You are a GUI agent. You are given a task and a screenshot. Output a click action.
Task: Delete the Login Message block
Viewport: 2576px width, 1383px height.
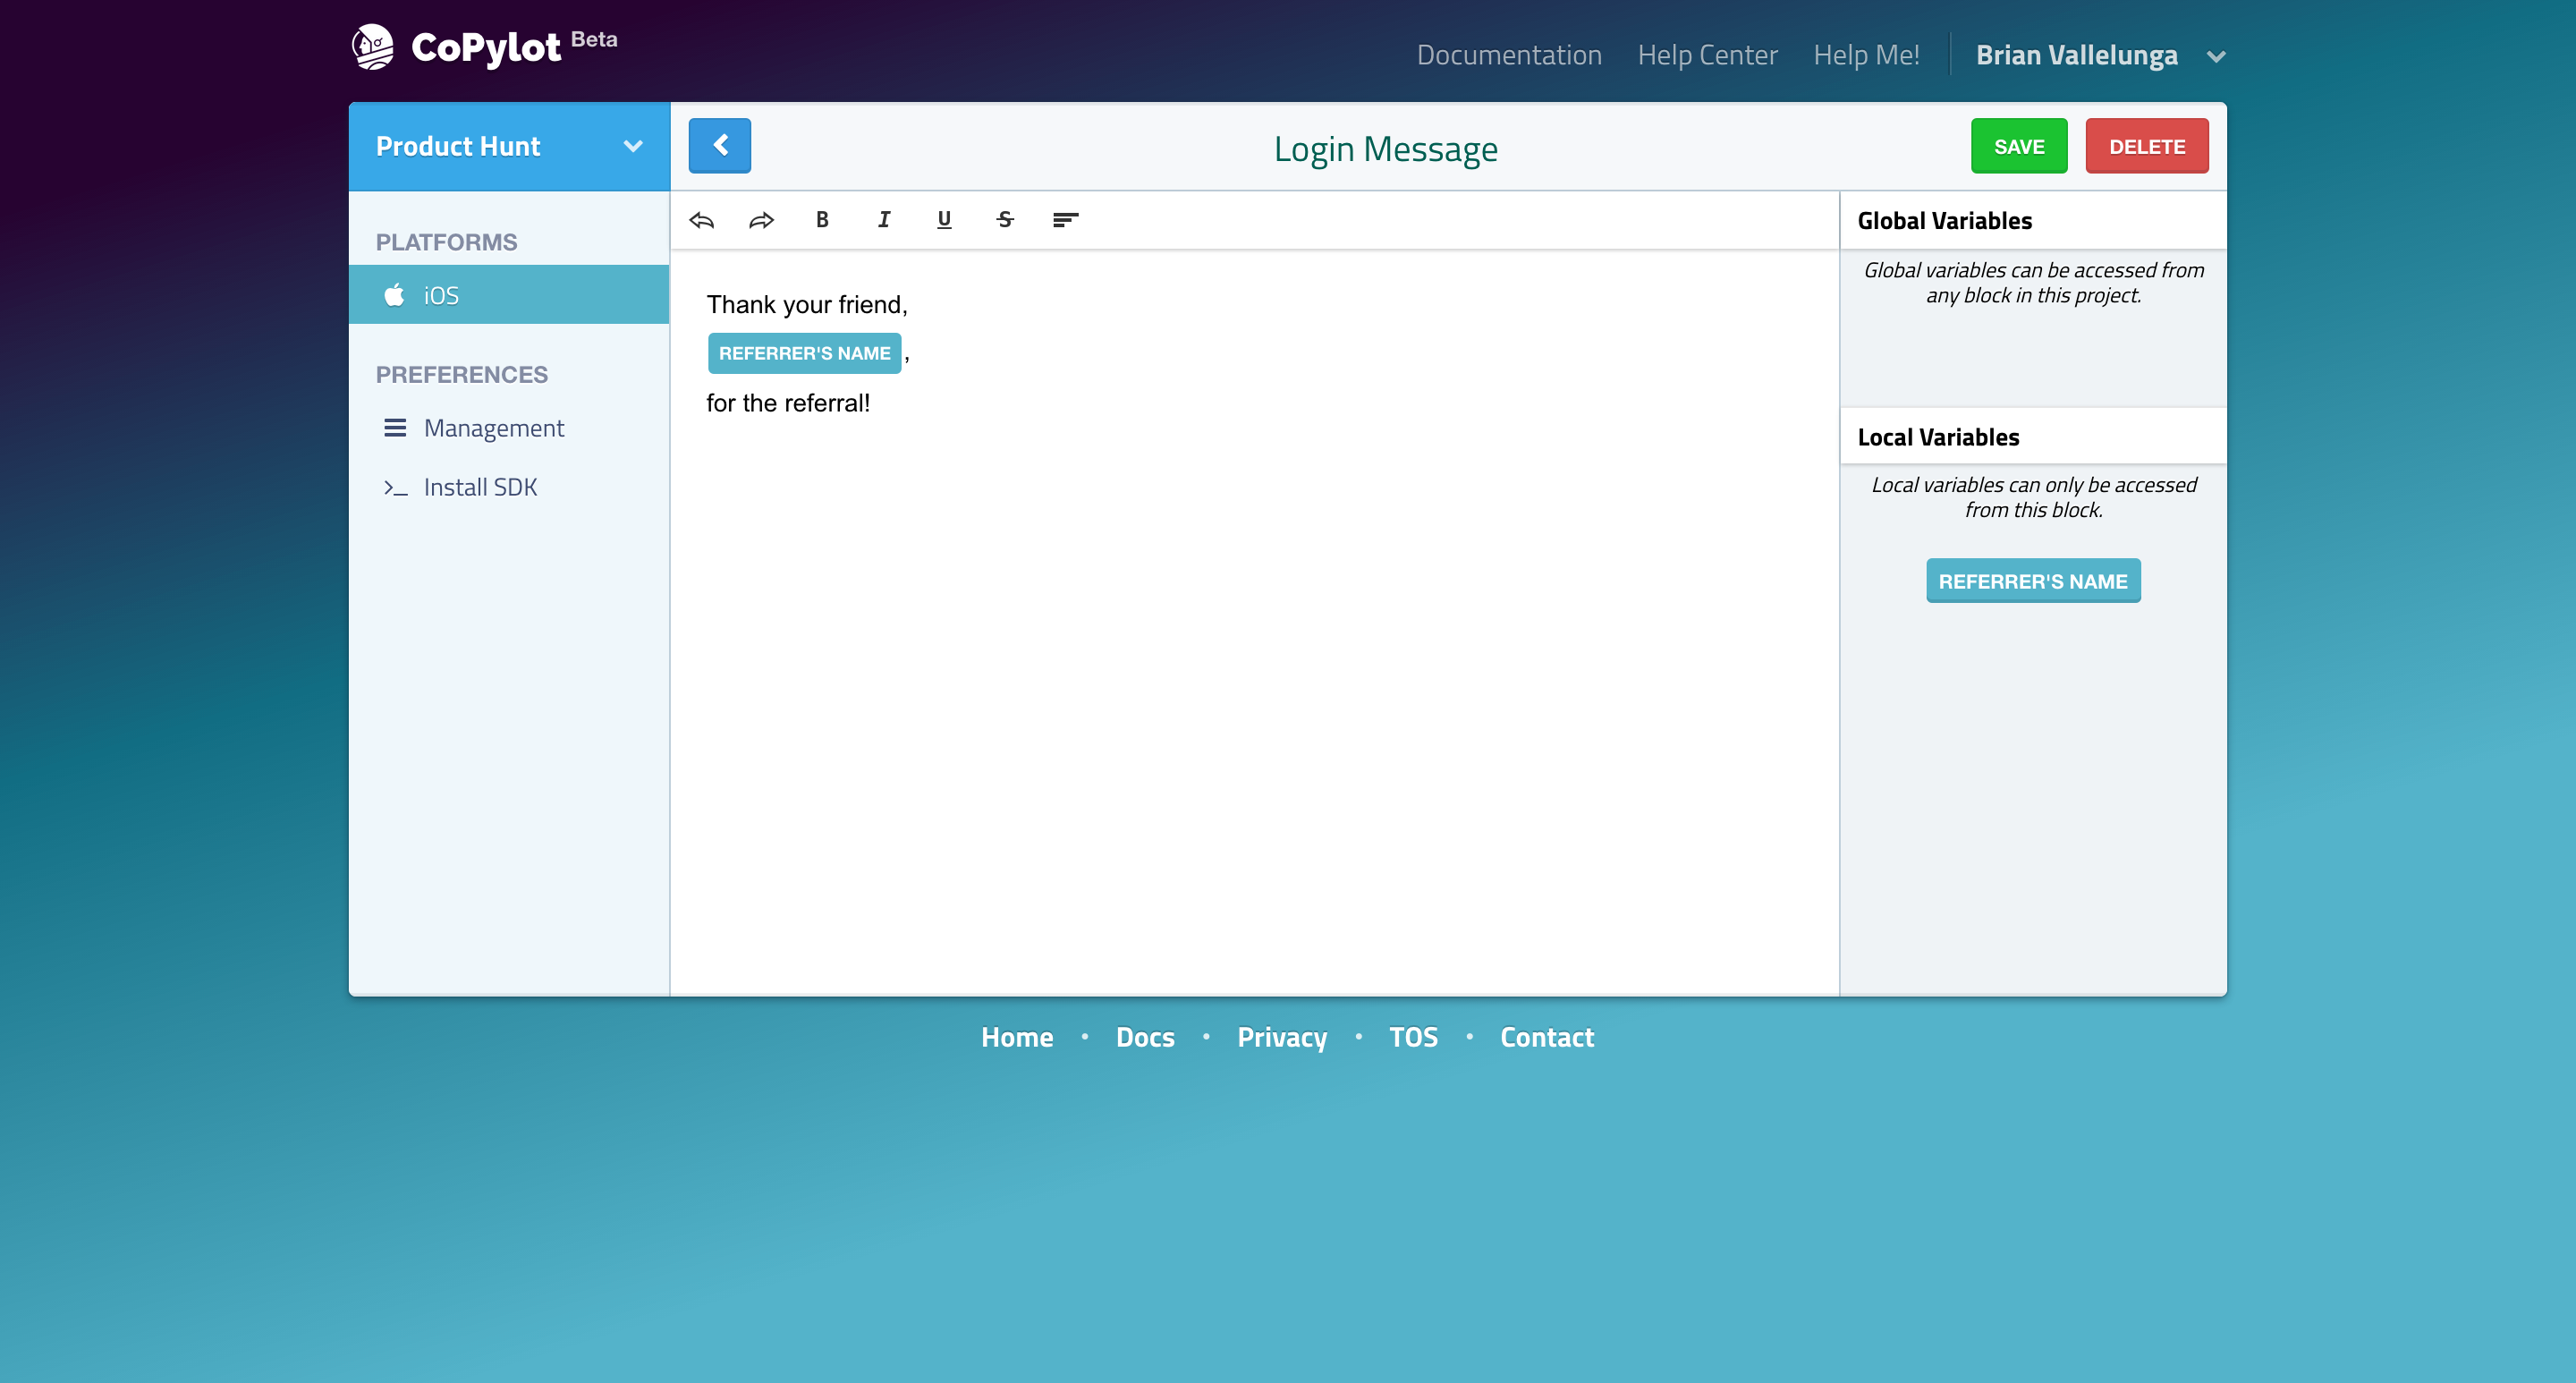click(2146, 146)
